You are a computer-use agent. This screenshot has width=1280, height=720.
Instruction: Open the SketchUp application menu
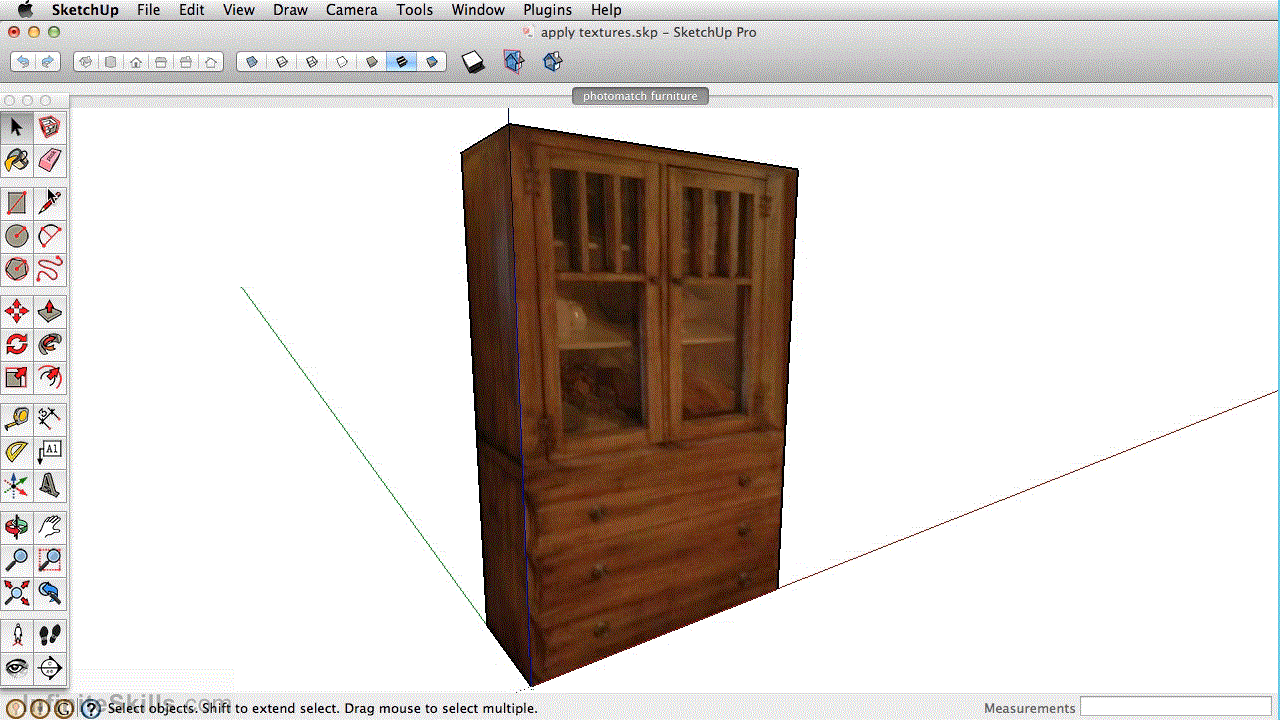(x=85, y=10)
